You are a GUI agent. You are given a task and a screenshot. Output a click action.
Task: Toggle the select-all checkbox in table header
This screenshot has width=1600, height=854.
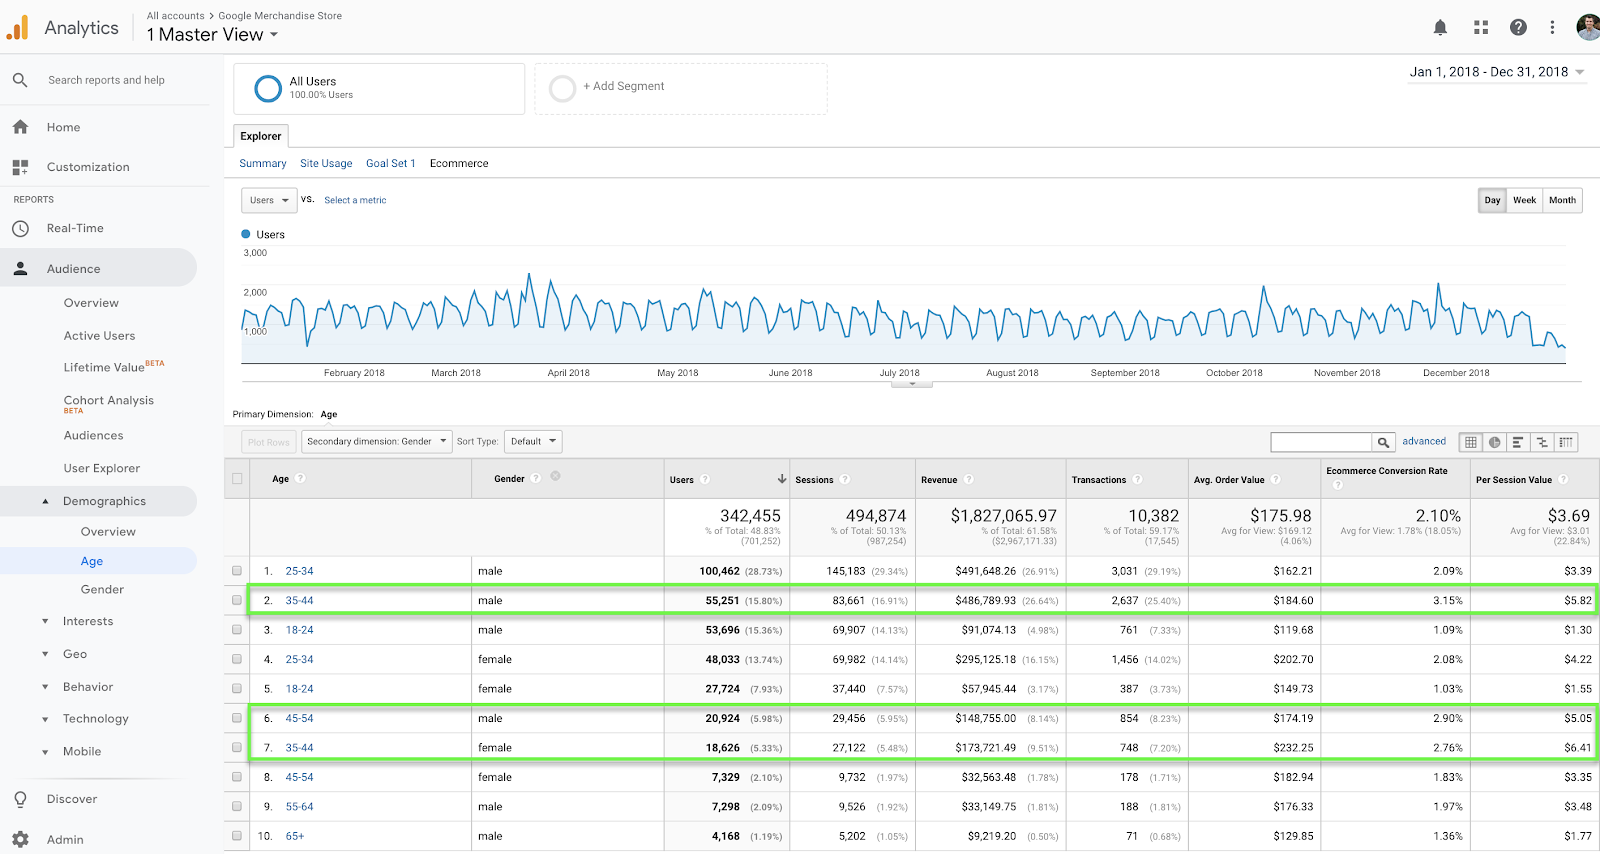coord(237,479)
